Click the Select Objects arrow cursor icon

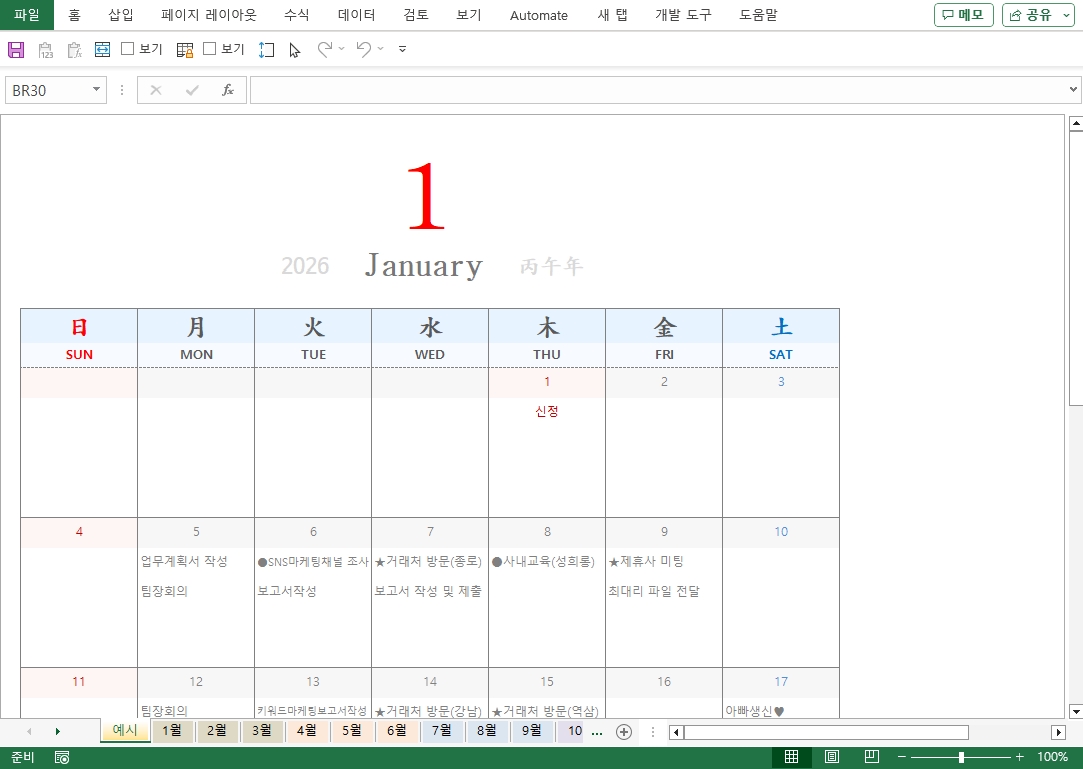(x=295, y=49)
